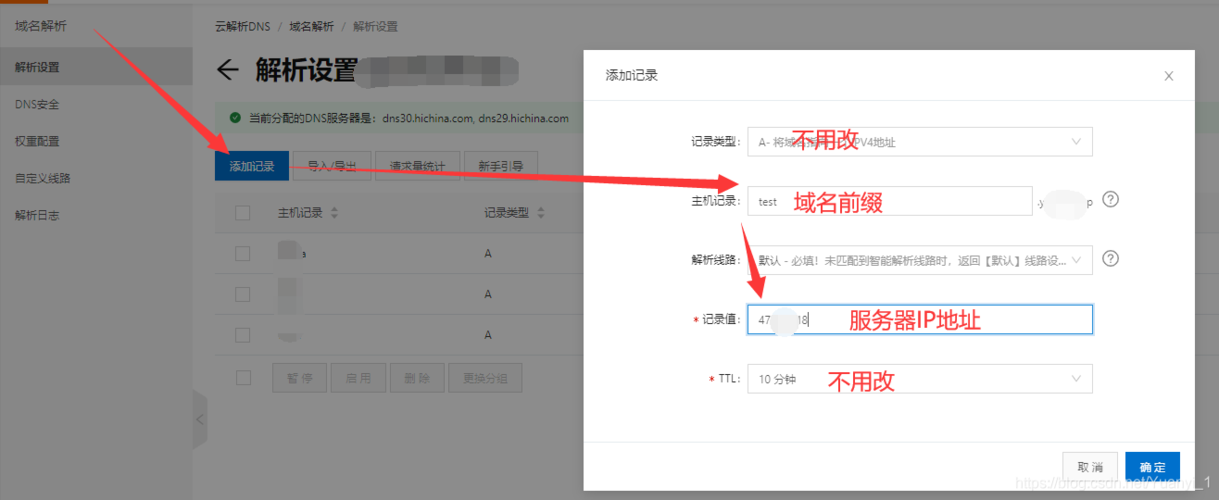
Task: Close the 添加记录 dialog with X
Action: (1168, 76)
